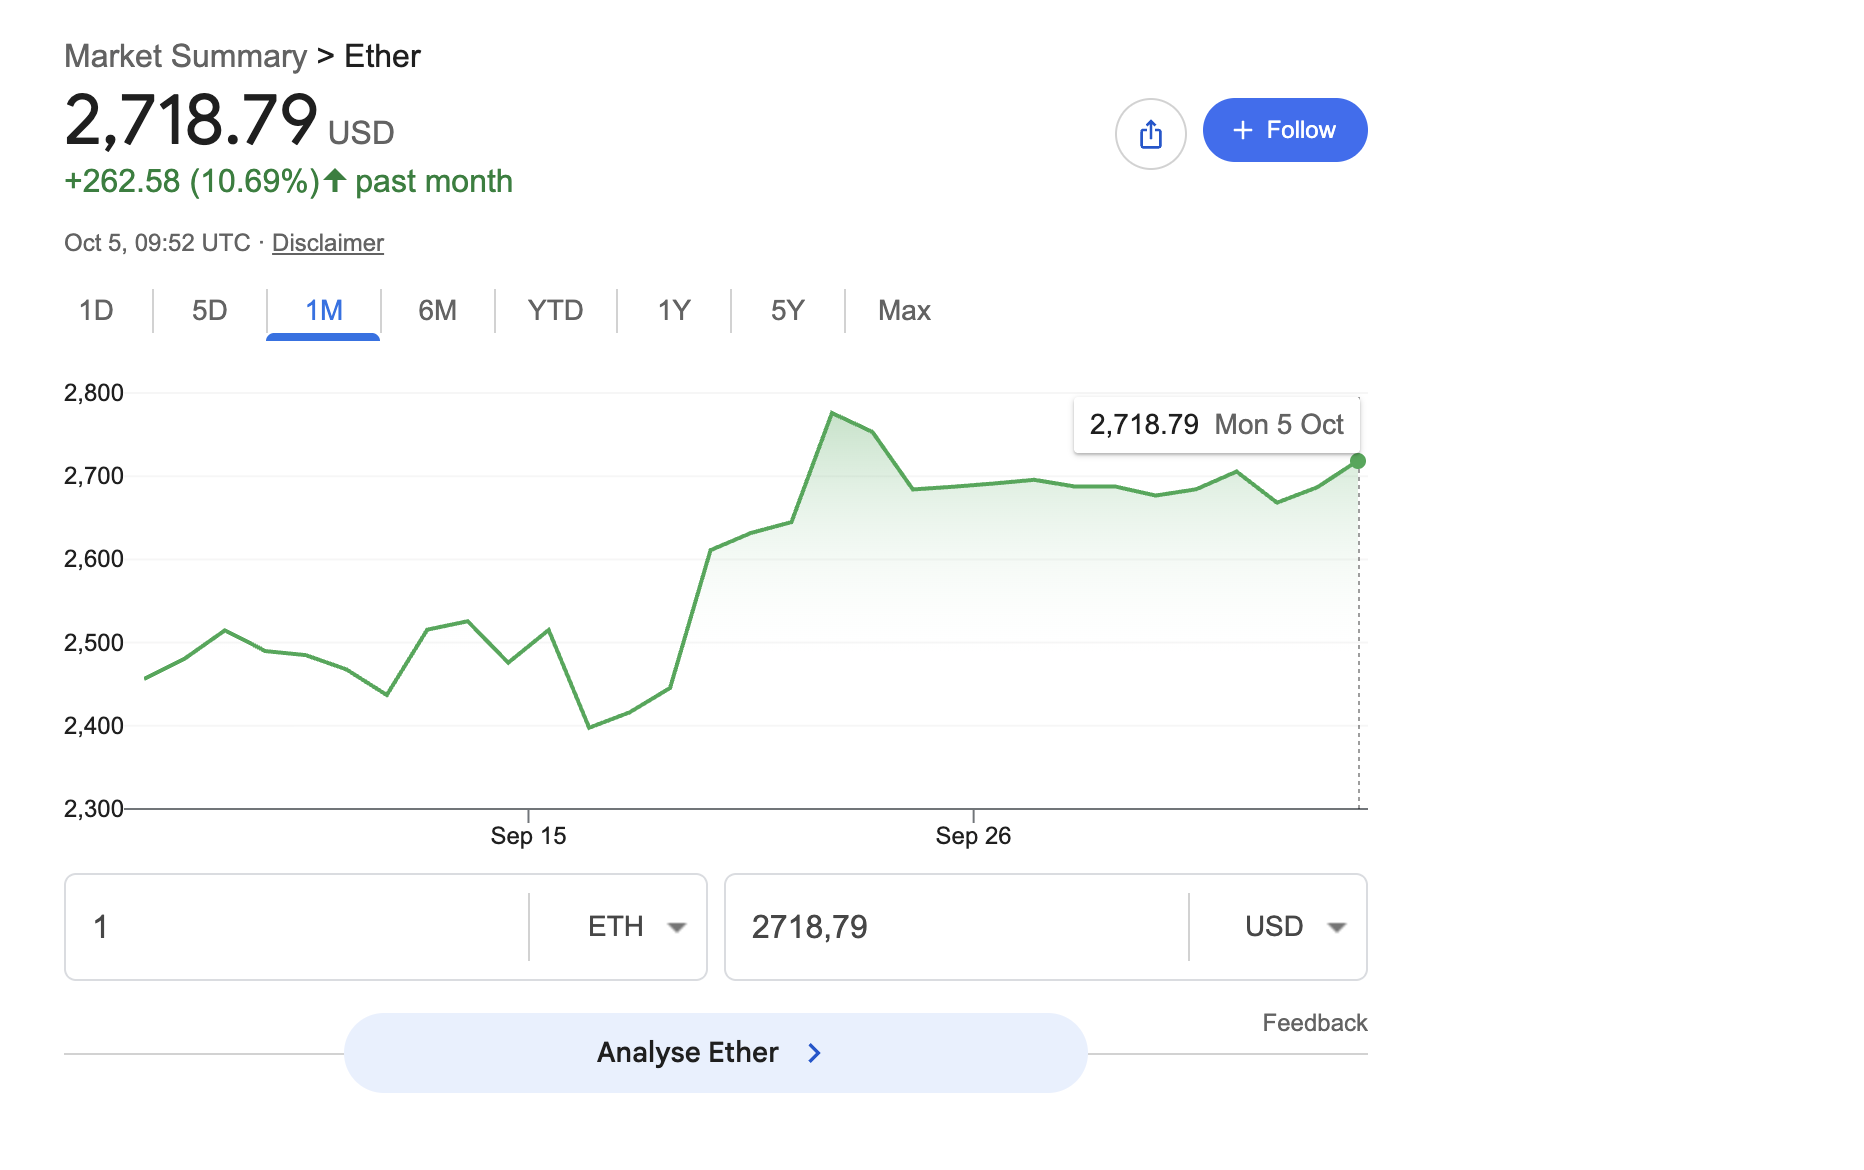
Task: Click the Sep 26 axis label
Action: 973,836
